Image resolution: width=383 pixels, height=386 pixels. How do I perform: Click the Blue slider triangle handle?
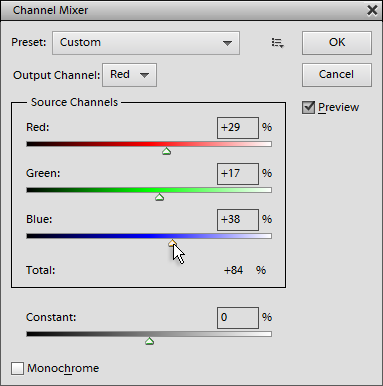point(172,243)
